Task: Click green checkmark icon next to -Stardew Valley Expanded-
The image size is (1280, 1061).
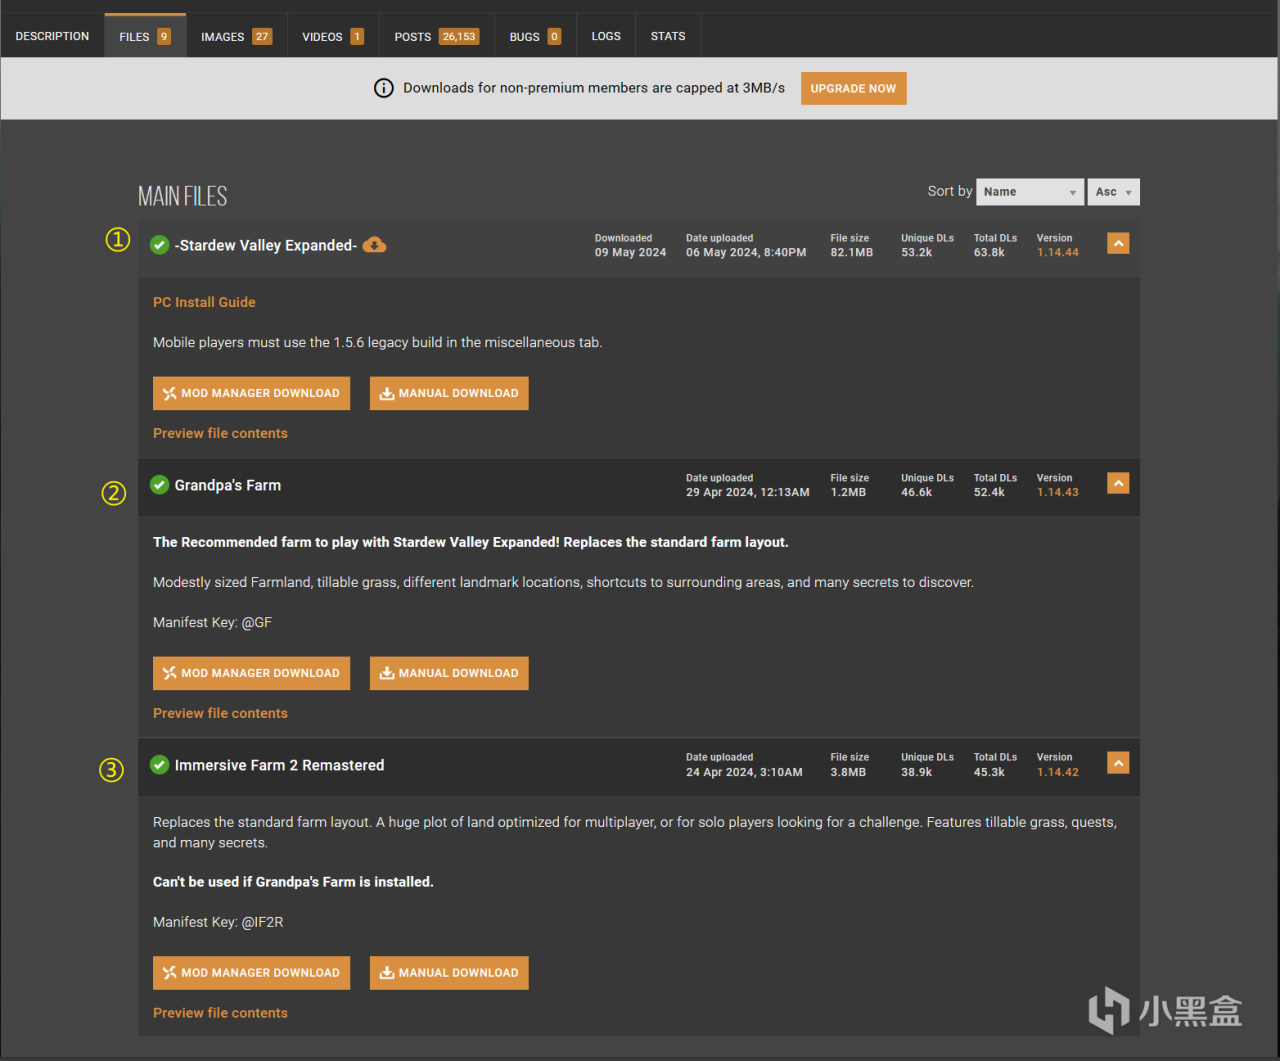Action: (x=159, y=245)
